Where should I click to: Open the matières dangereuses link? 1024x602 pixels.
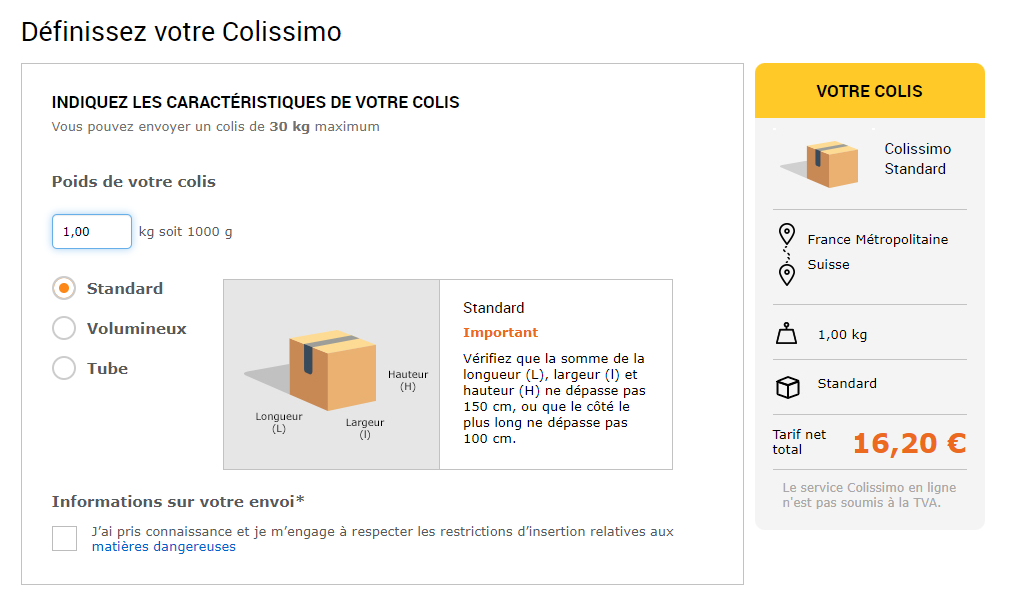click(x=164, y=547)
